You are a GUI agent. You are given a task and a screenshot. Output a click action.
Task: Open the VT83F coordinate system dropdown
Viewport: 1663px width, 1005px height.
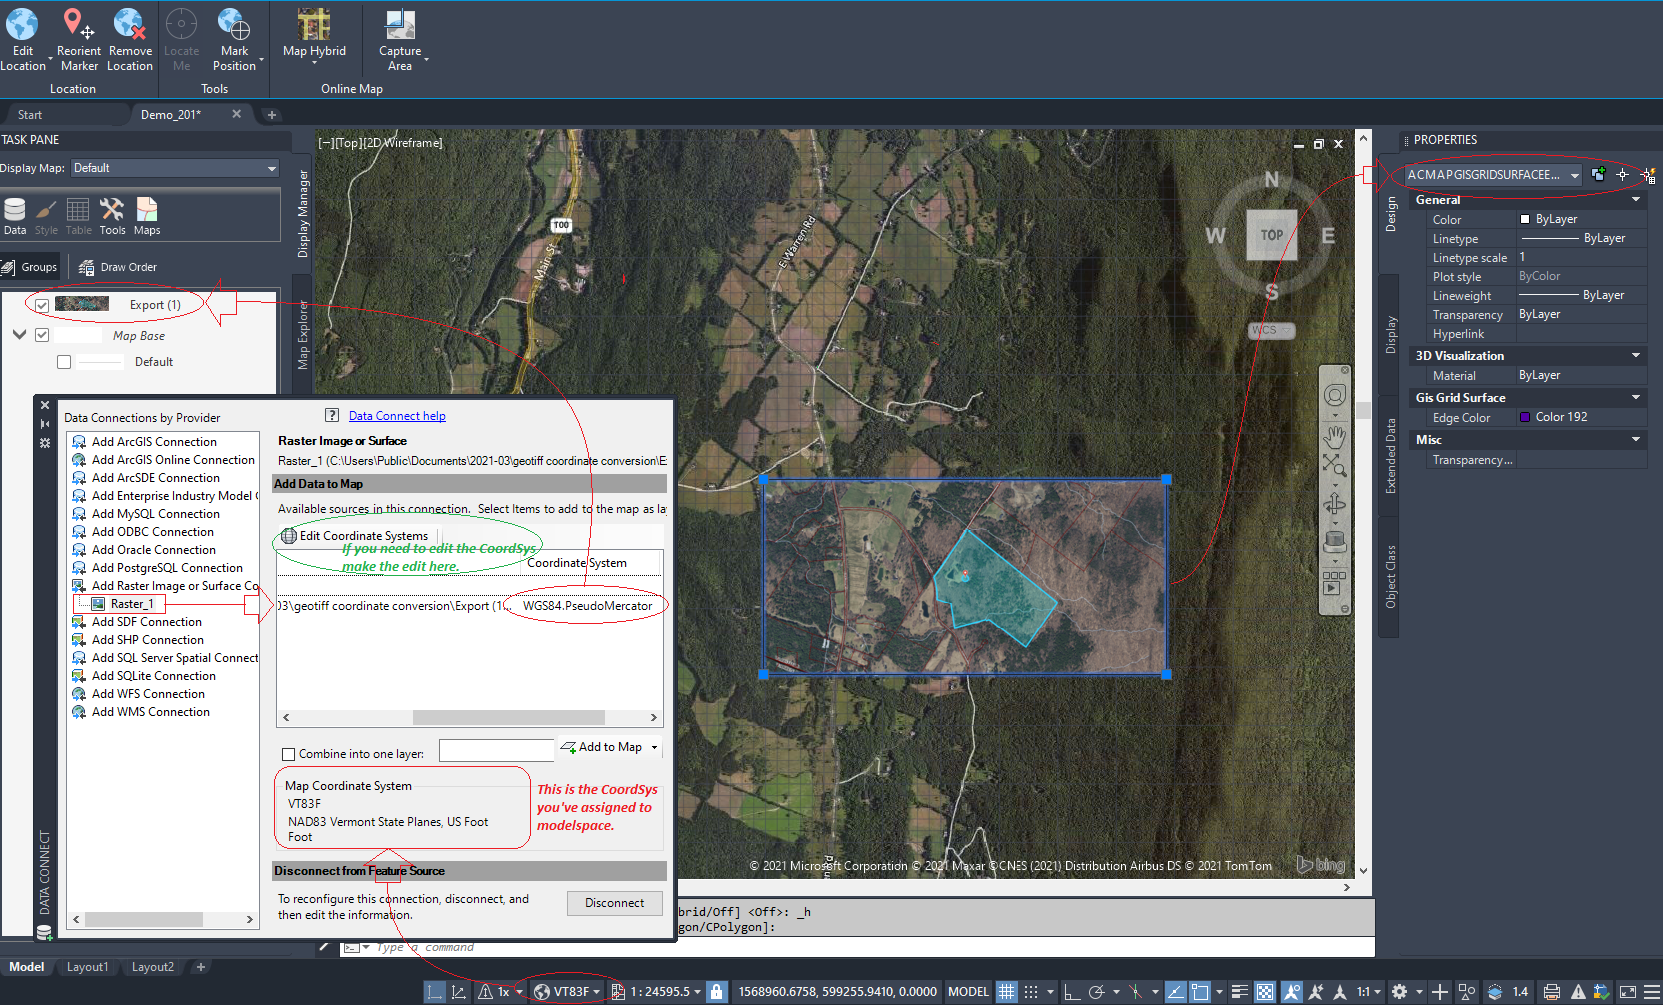pyautogui.click(x=597, y=991)
